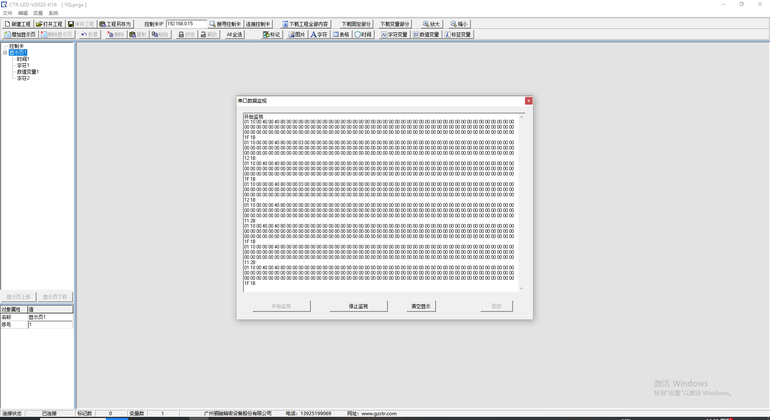Click the 解锁 unlock toolbar button
Screen dimensions: 770x420
[x=209, y=34]
